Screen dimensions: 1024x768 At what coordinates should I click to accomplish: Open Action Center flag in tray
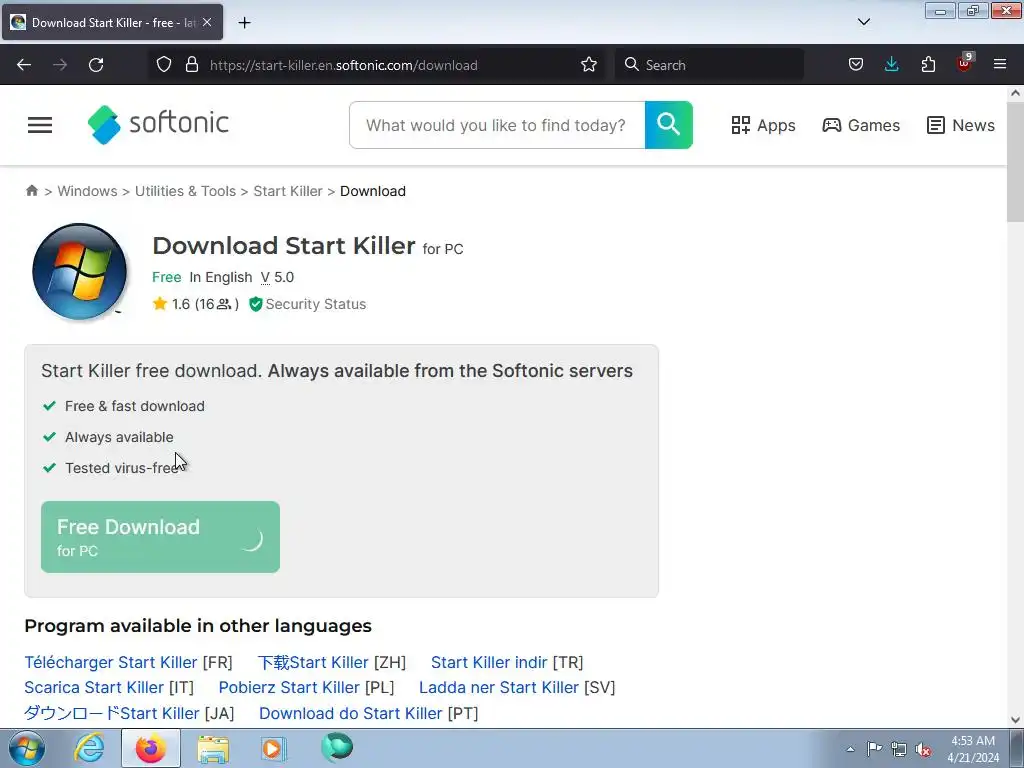[874, 748]
